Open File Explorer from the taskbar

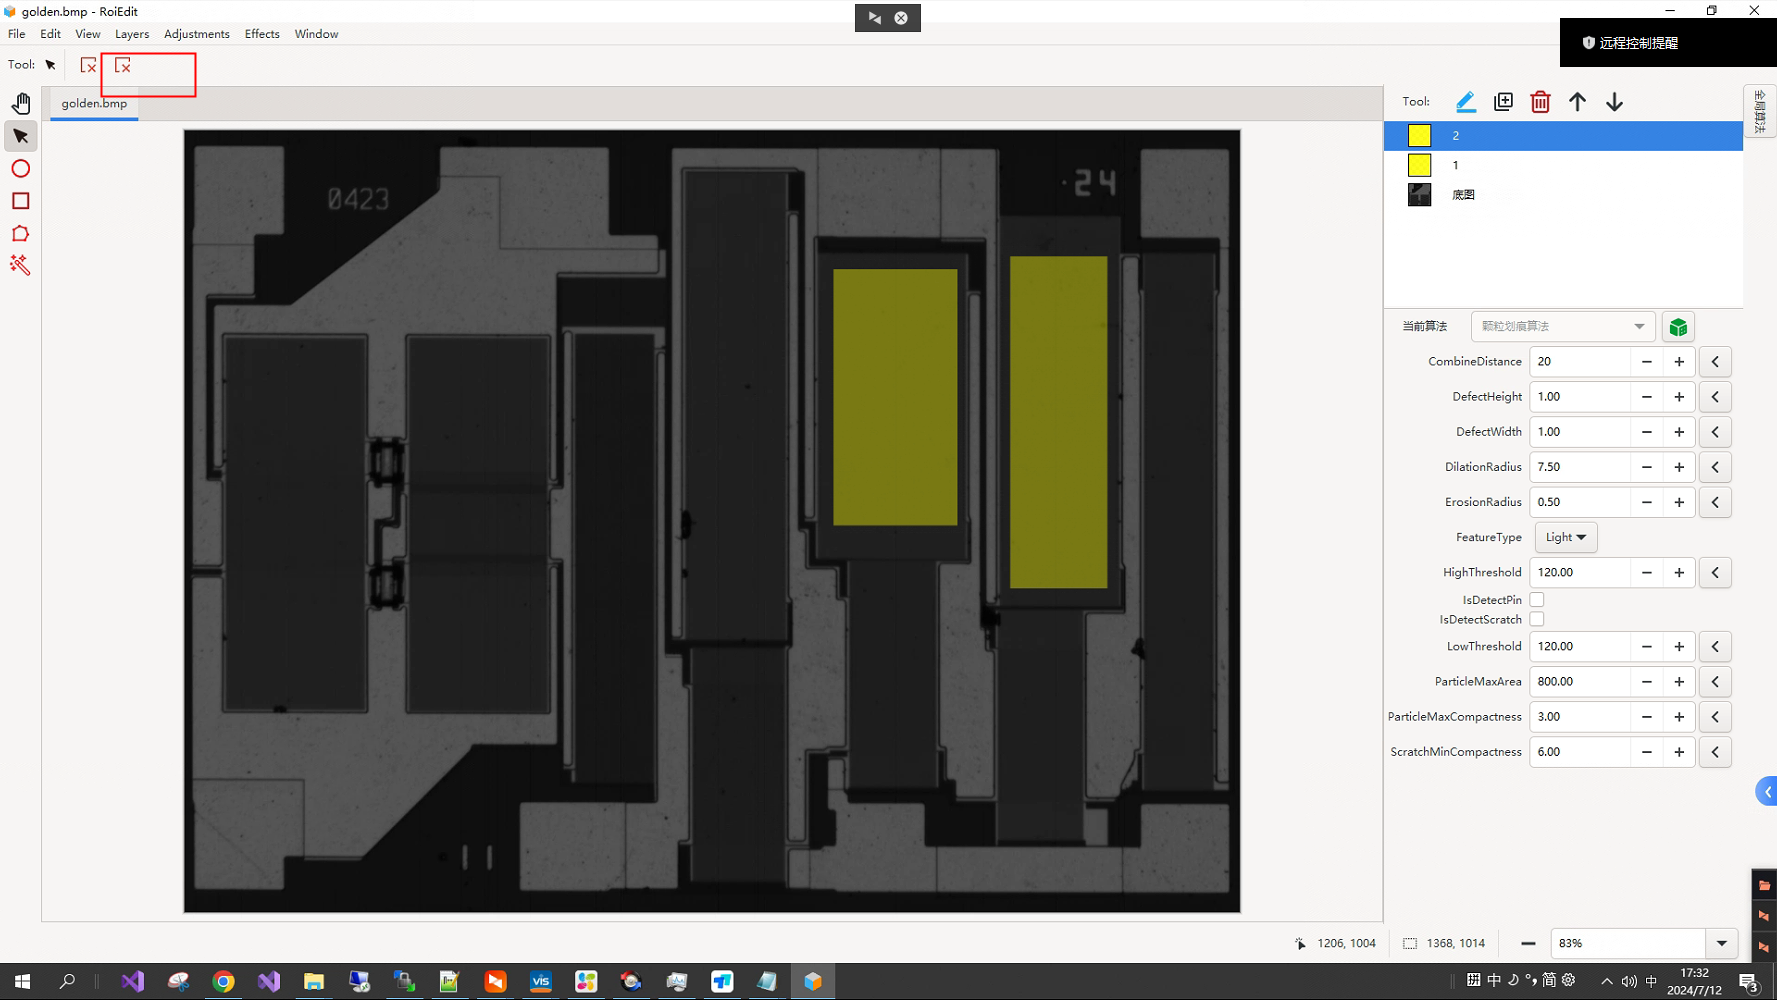314,982
